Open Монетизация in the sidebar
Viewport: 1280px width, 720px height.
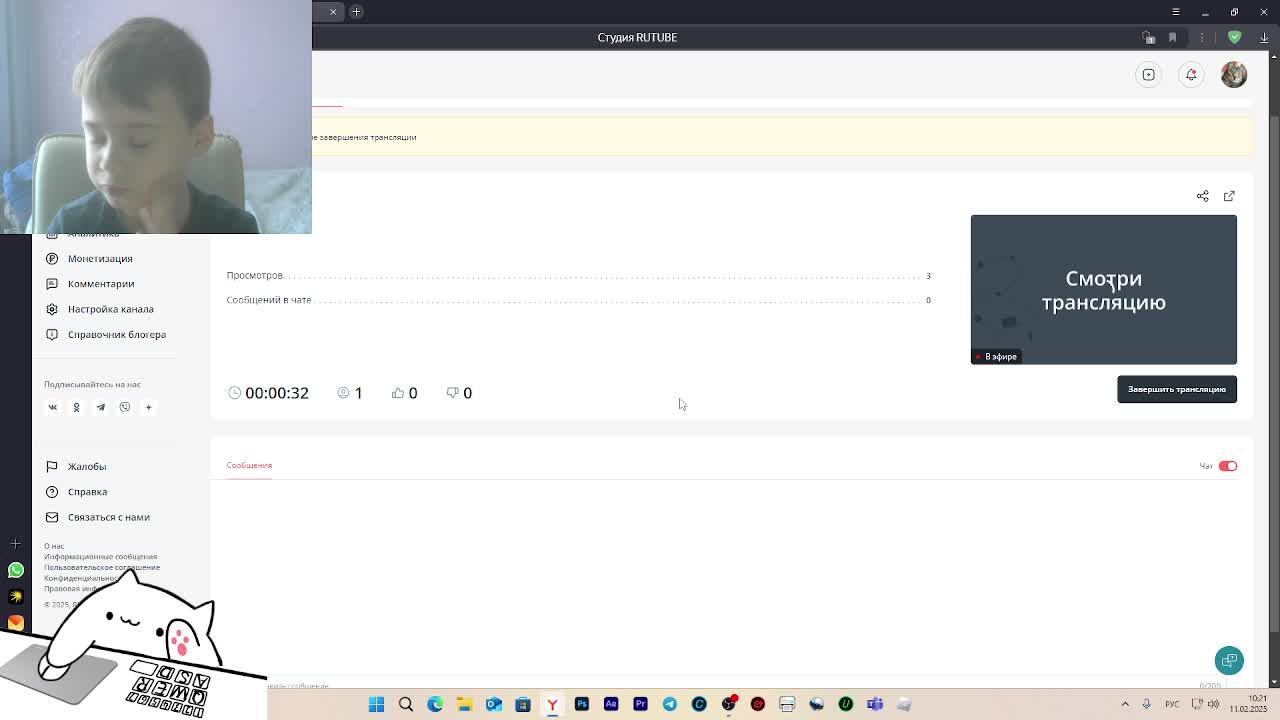click(100, 259)
